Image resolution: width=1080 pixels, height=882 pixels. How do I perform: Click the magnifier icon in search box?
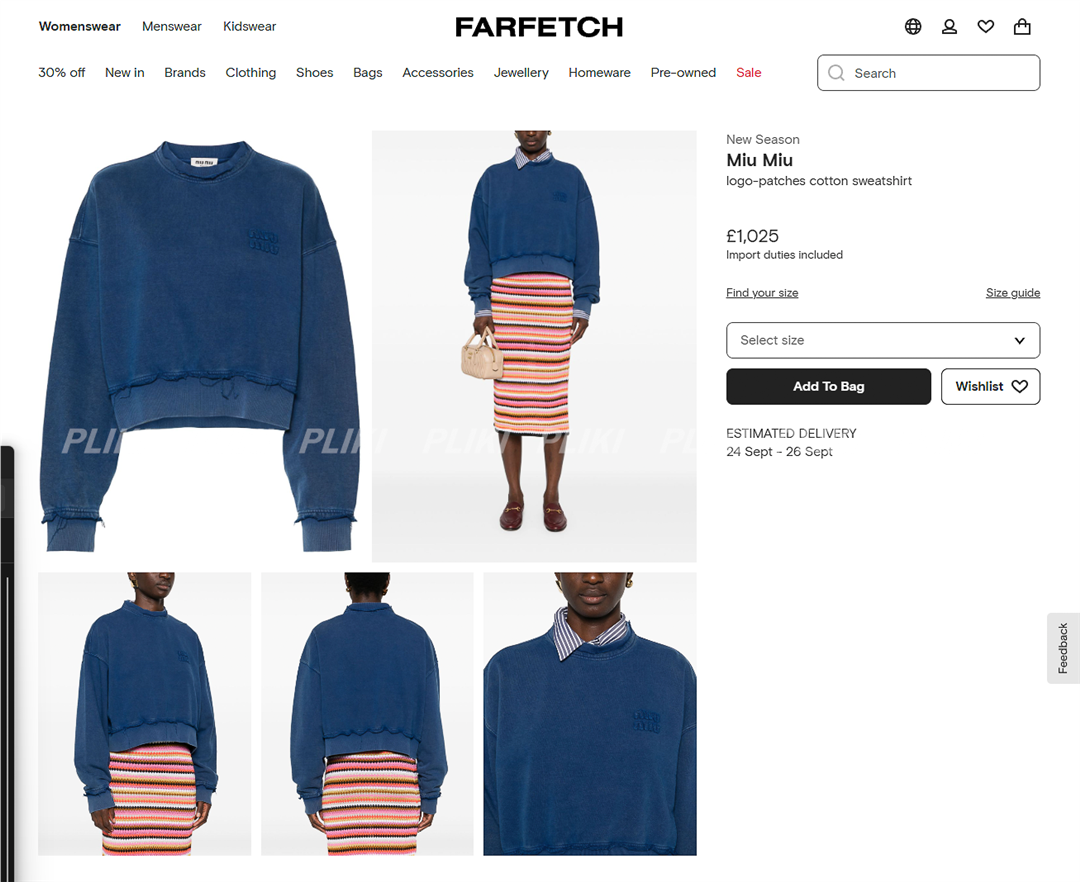[x=836, y=73]
